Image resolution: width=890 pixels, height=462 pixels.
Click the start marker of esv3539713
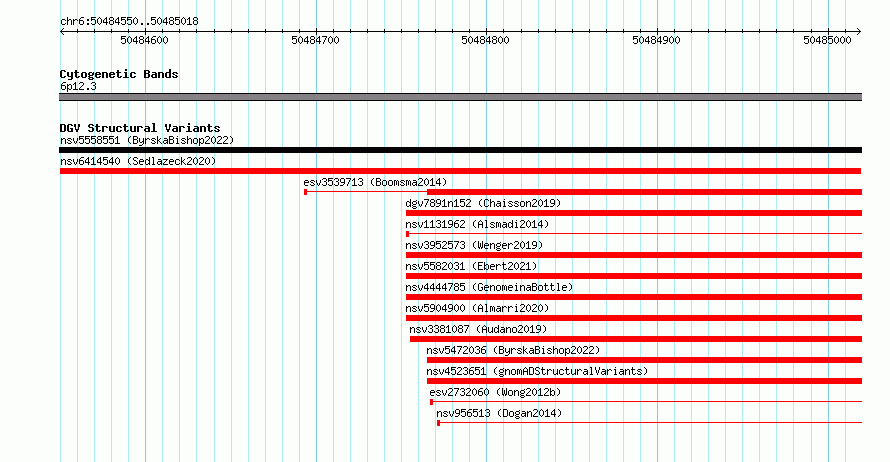click(x=305, y=192)
